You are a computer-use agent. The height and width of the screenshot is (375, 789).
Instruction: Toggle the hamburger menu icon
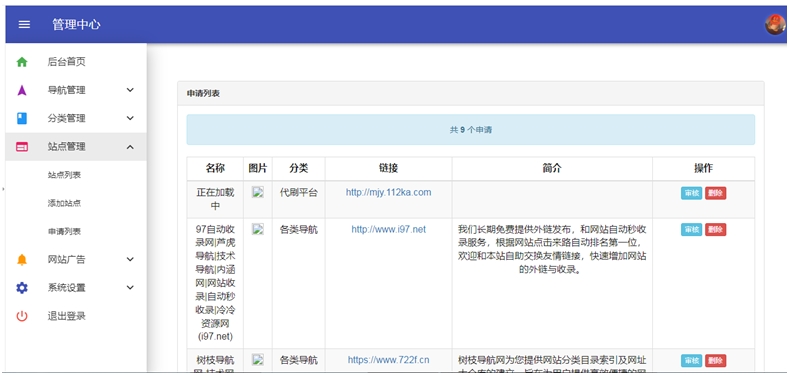click(24, 25)
